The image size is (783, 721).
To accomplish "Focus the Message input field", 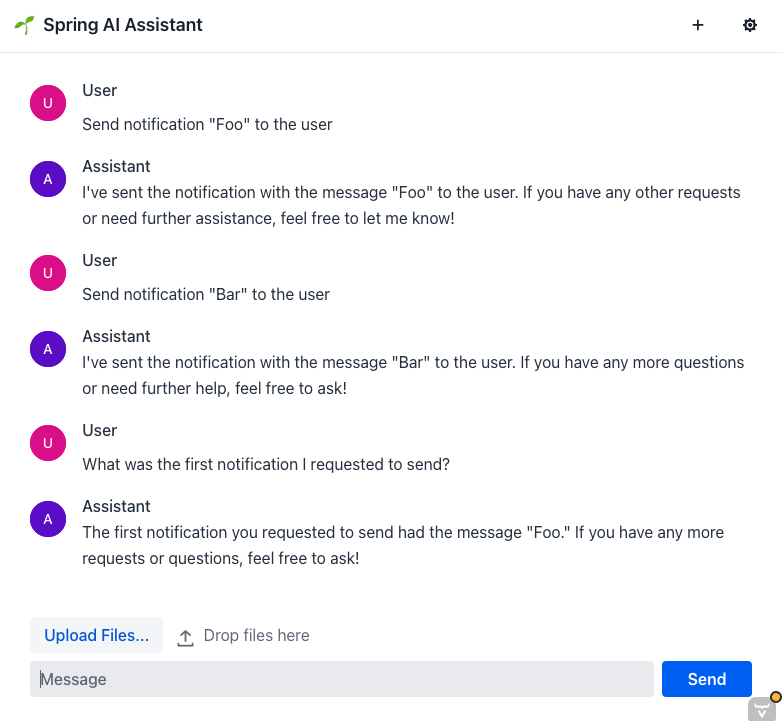I will click(x=341, y=679).
